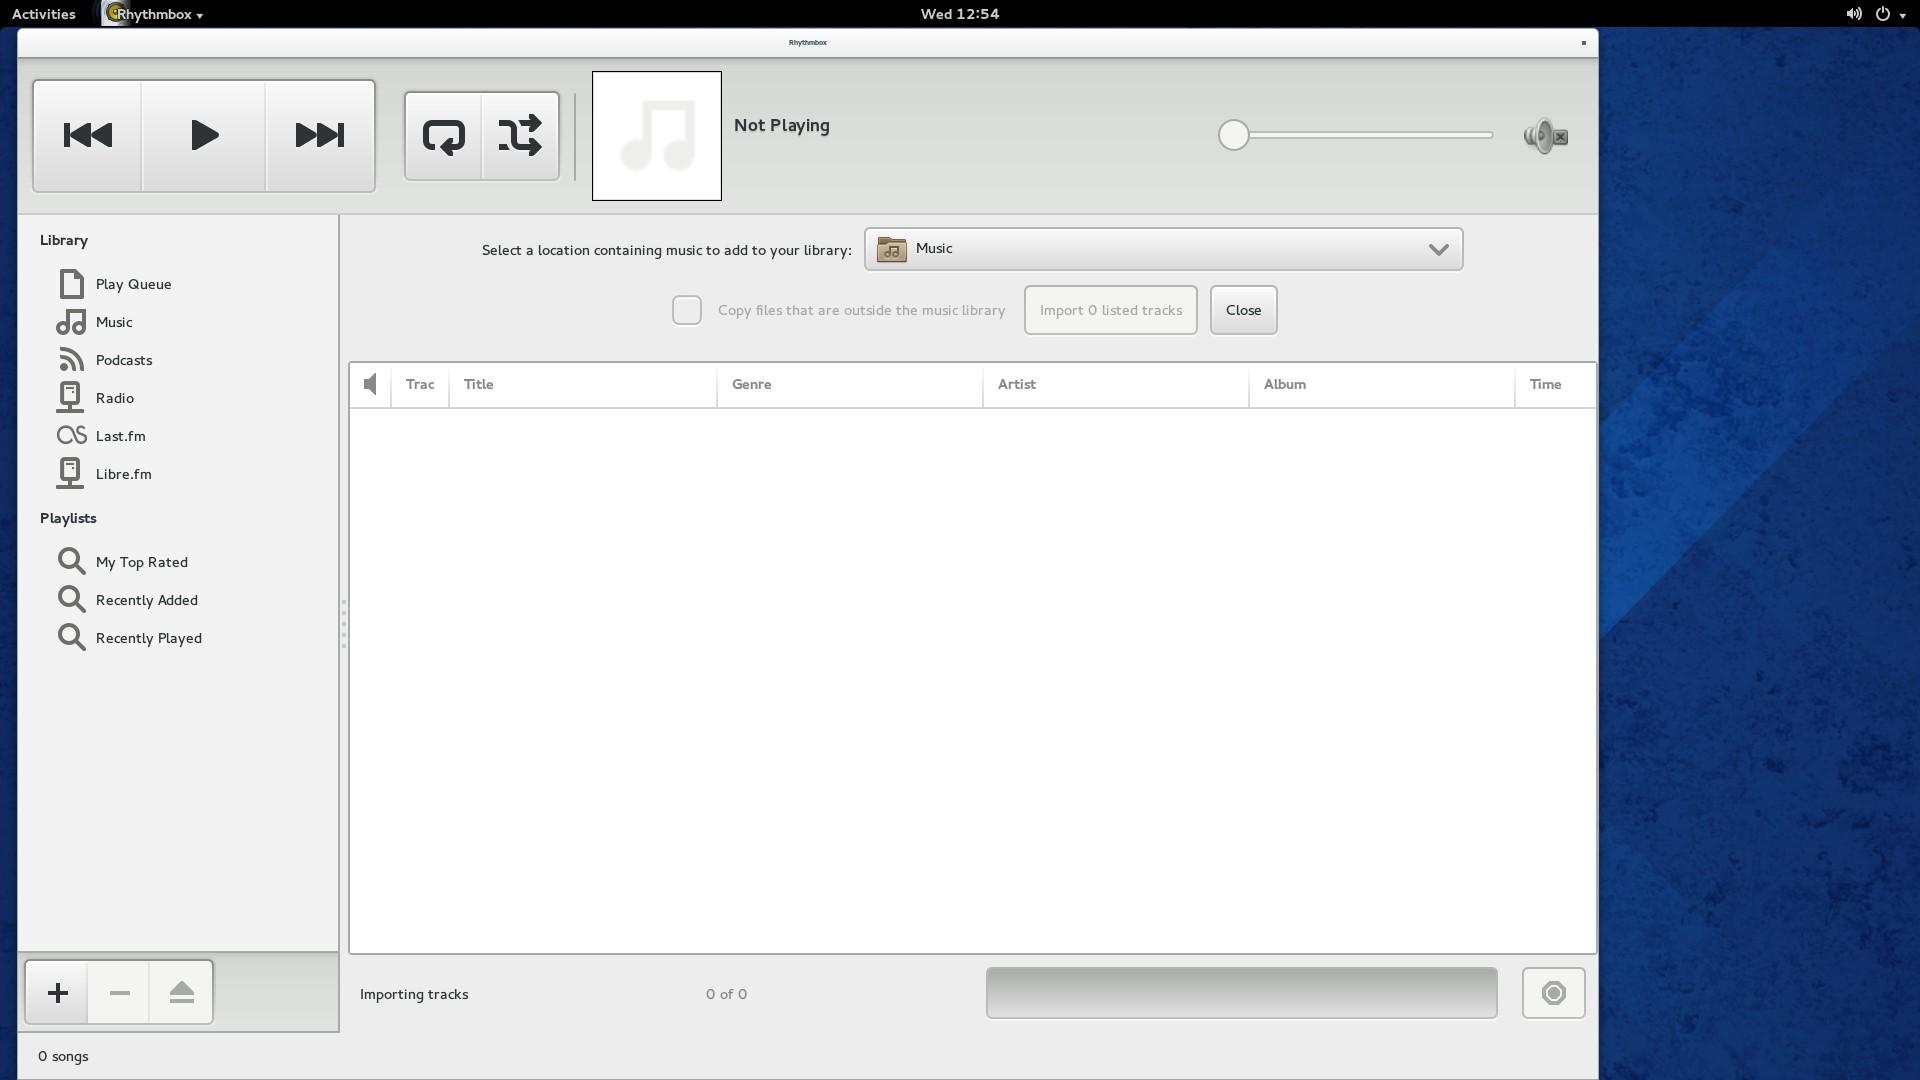Click the Podcasts feed icon
The width and height of the screenshot is (1920, 1080).
[x=71, y=360]
